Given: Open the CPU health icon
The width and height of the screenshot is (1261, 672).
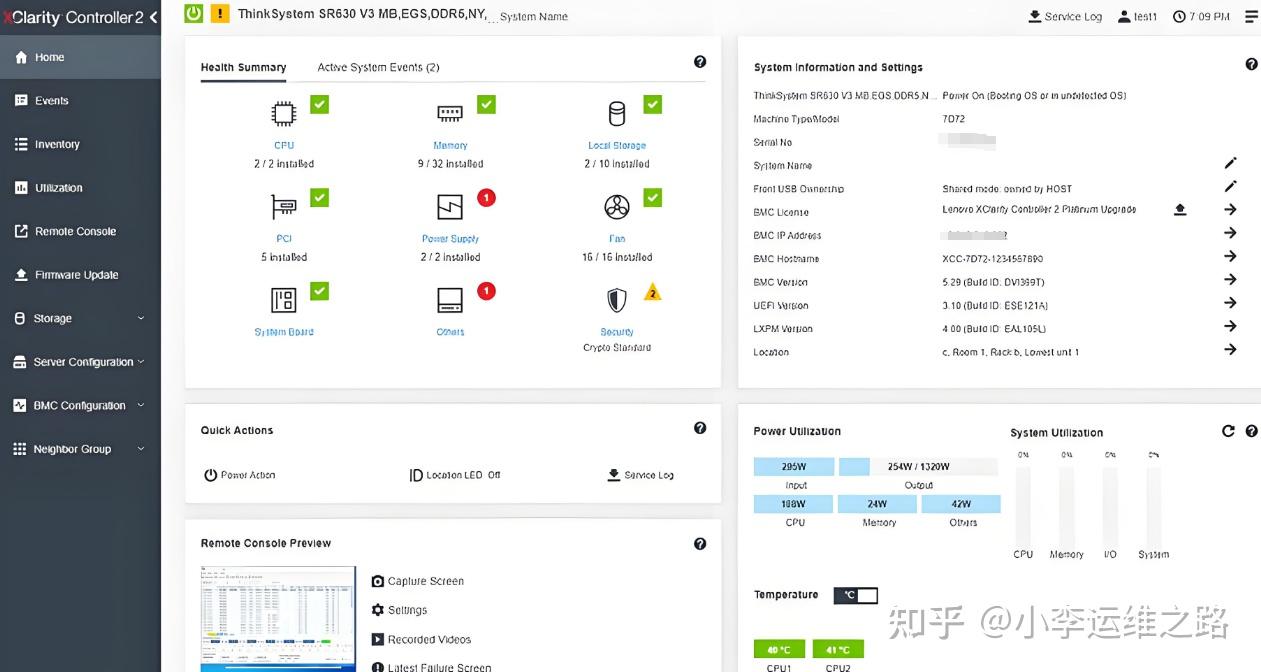Looking at the screenshot, I should pos(284,113).
